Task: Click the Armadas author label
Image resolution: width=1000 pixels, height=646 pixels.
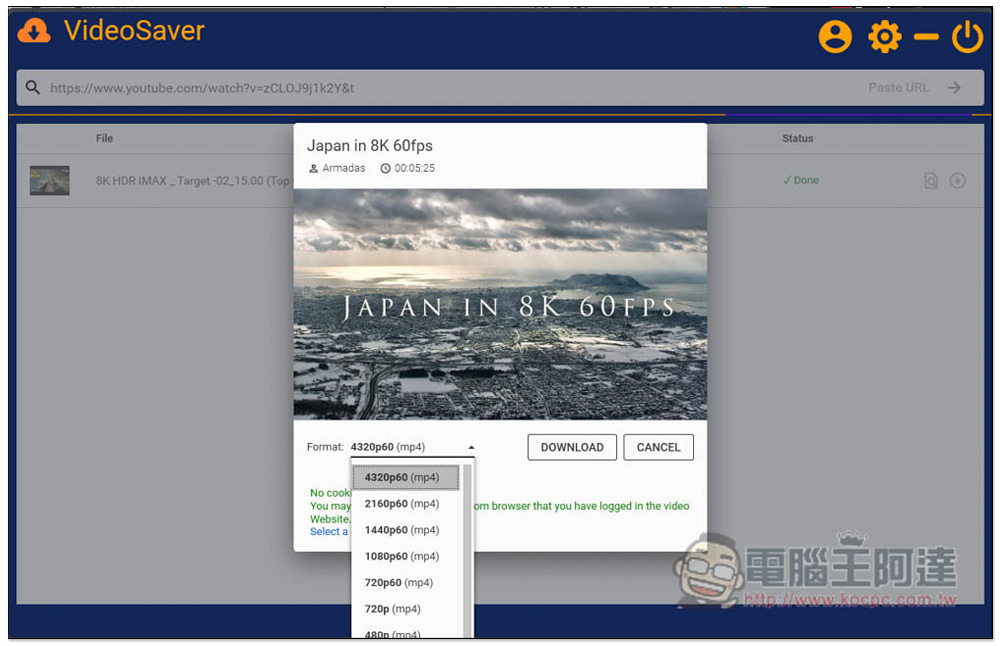Action: tap(337, 168)
